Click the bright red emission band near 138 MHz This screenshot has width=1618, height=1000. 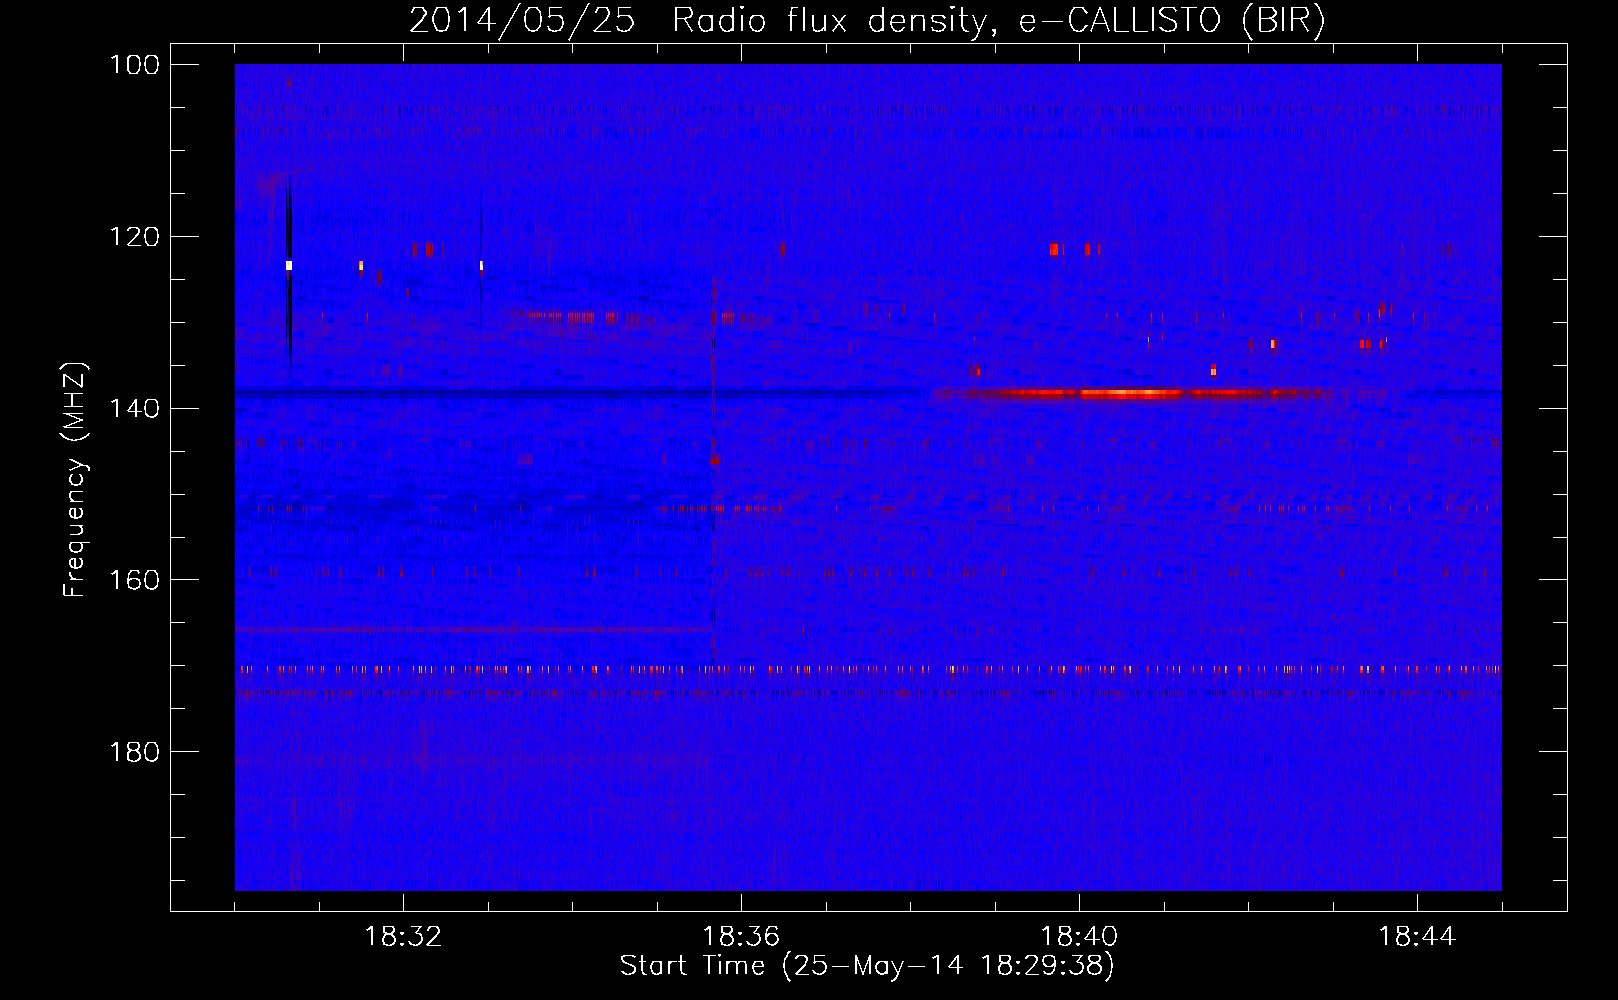[x=1130, y=393]
